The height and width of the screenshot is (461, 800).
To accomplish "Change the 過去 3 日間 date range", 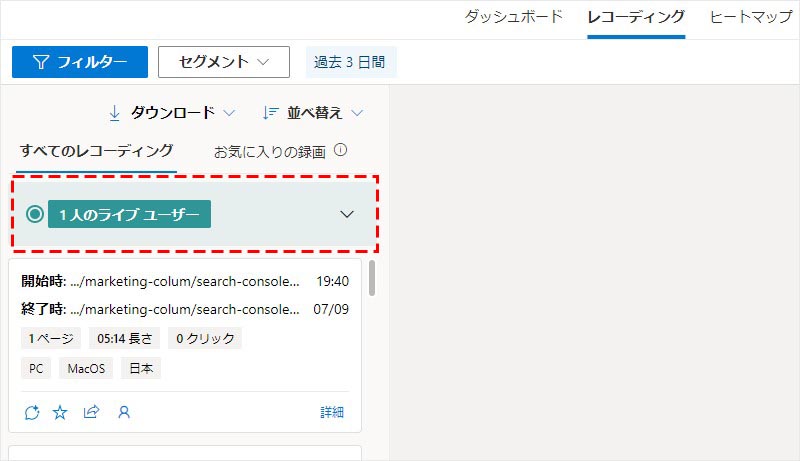I will (351, 62).
